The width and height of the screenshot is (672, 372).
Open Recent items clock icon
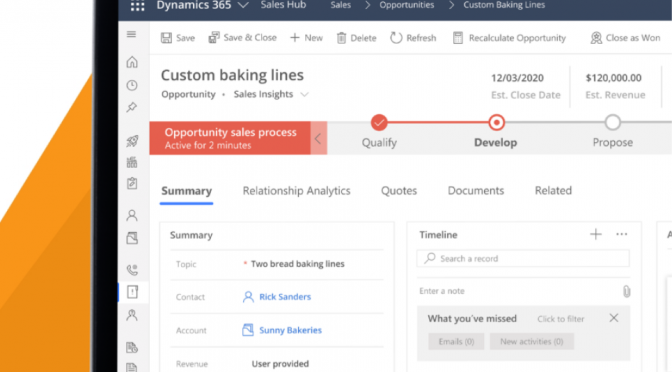pyautogui.click(x=132, y=85)
